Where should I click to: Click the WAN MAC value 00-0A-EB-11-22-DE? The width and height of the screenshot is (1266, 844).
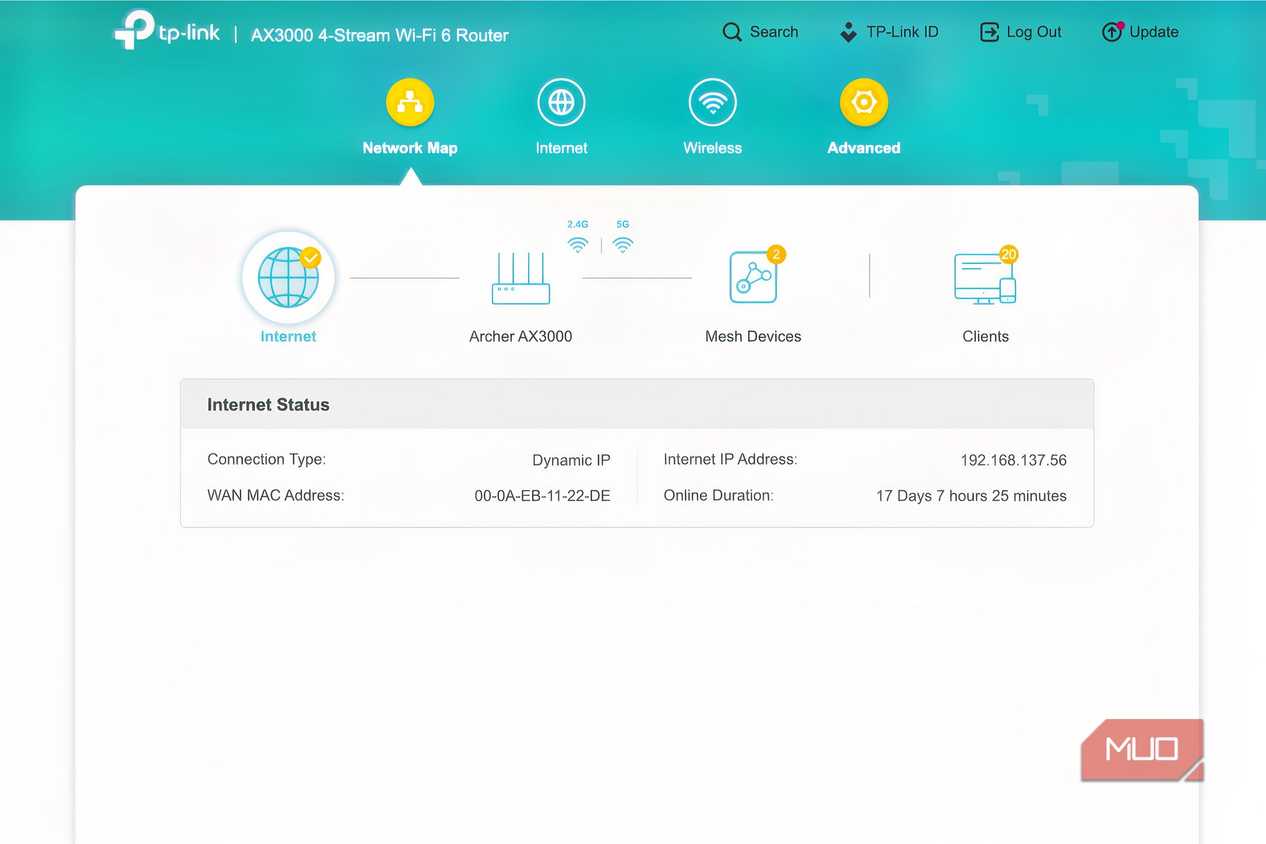(542, 496)
